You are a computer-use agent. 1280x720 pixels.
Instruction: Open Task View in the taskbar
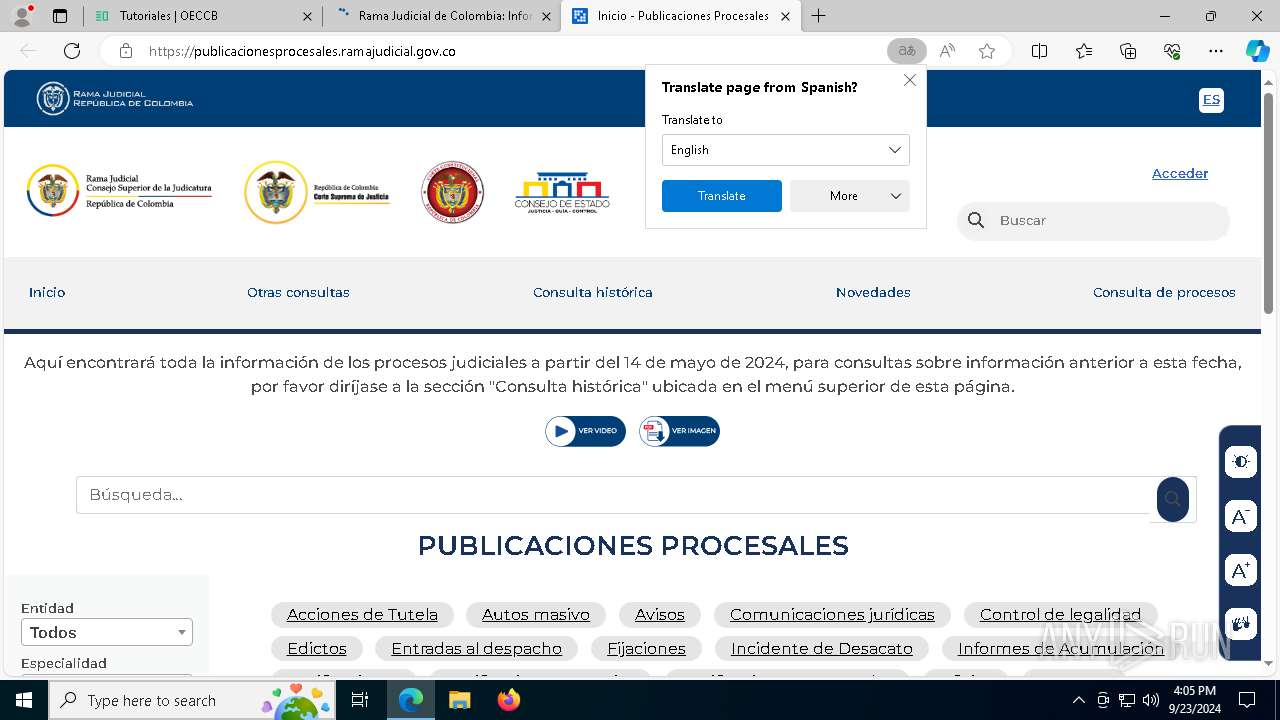click(x=360, y=700)
